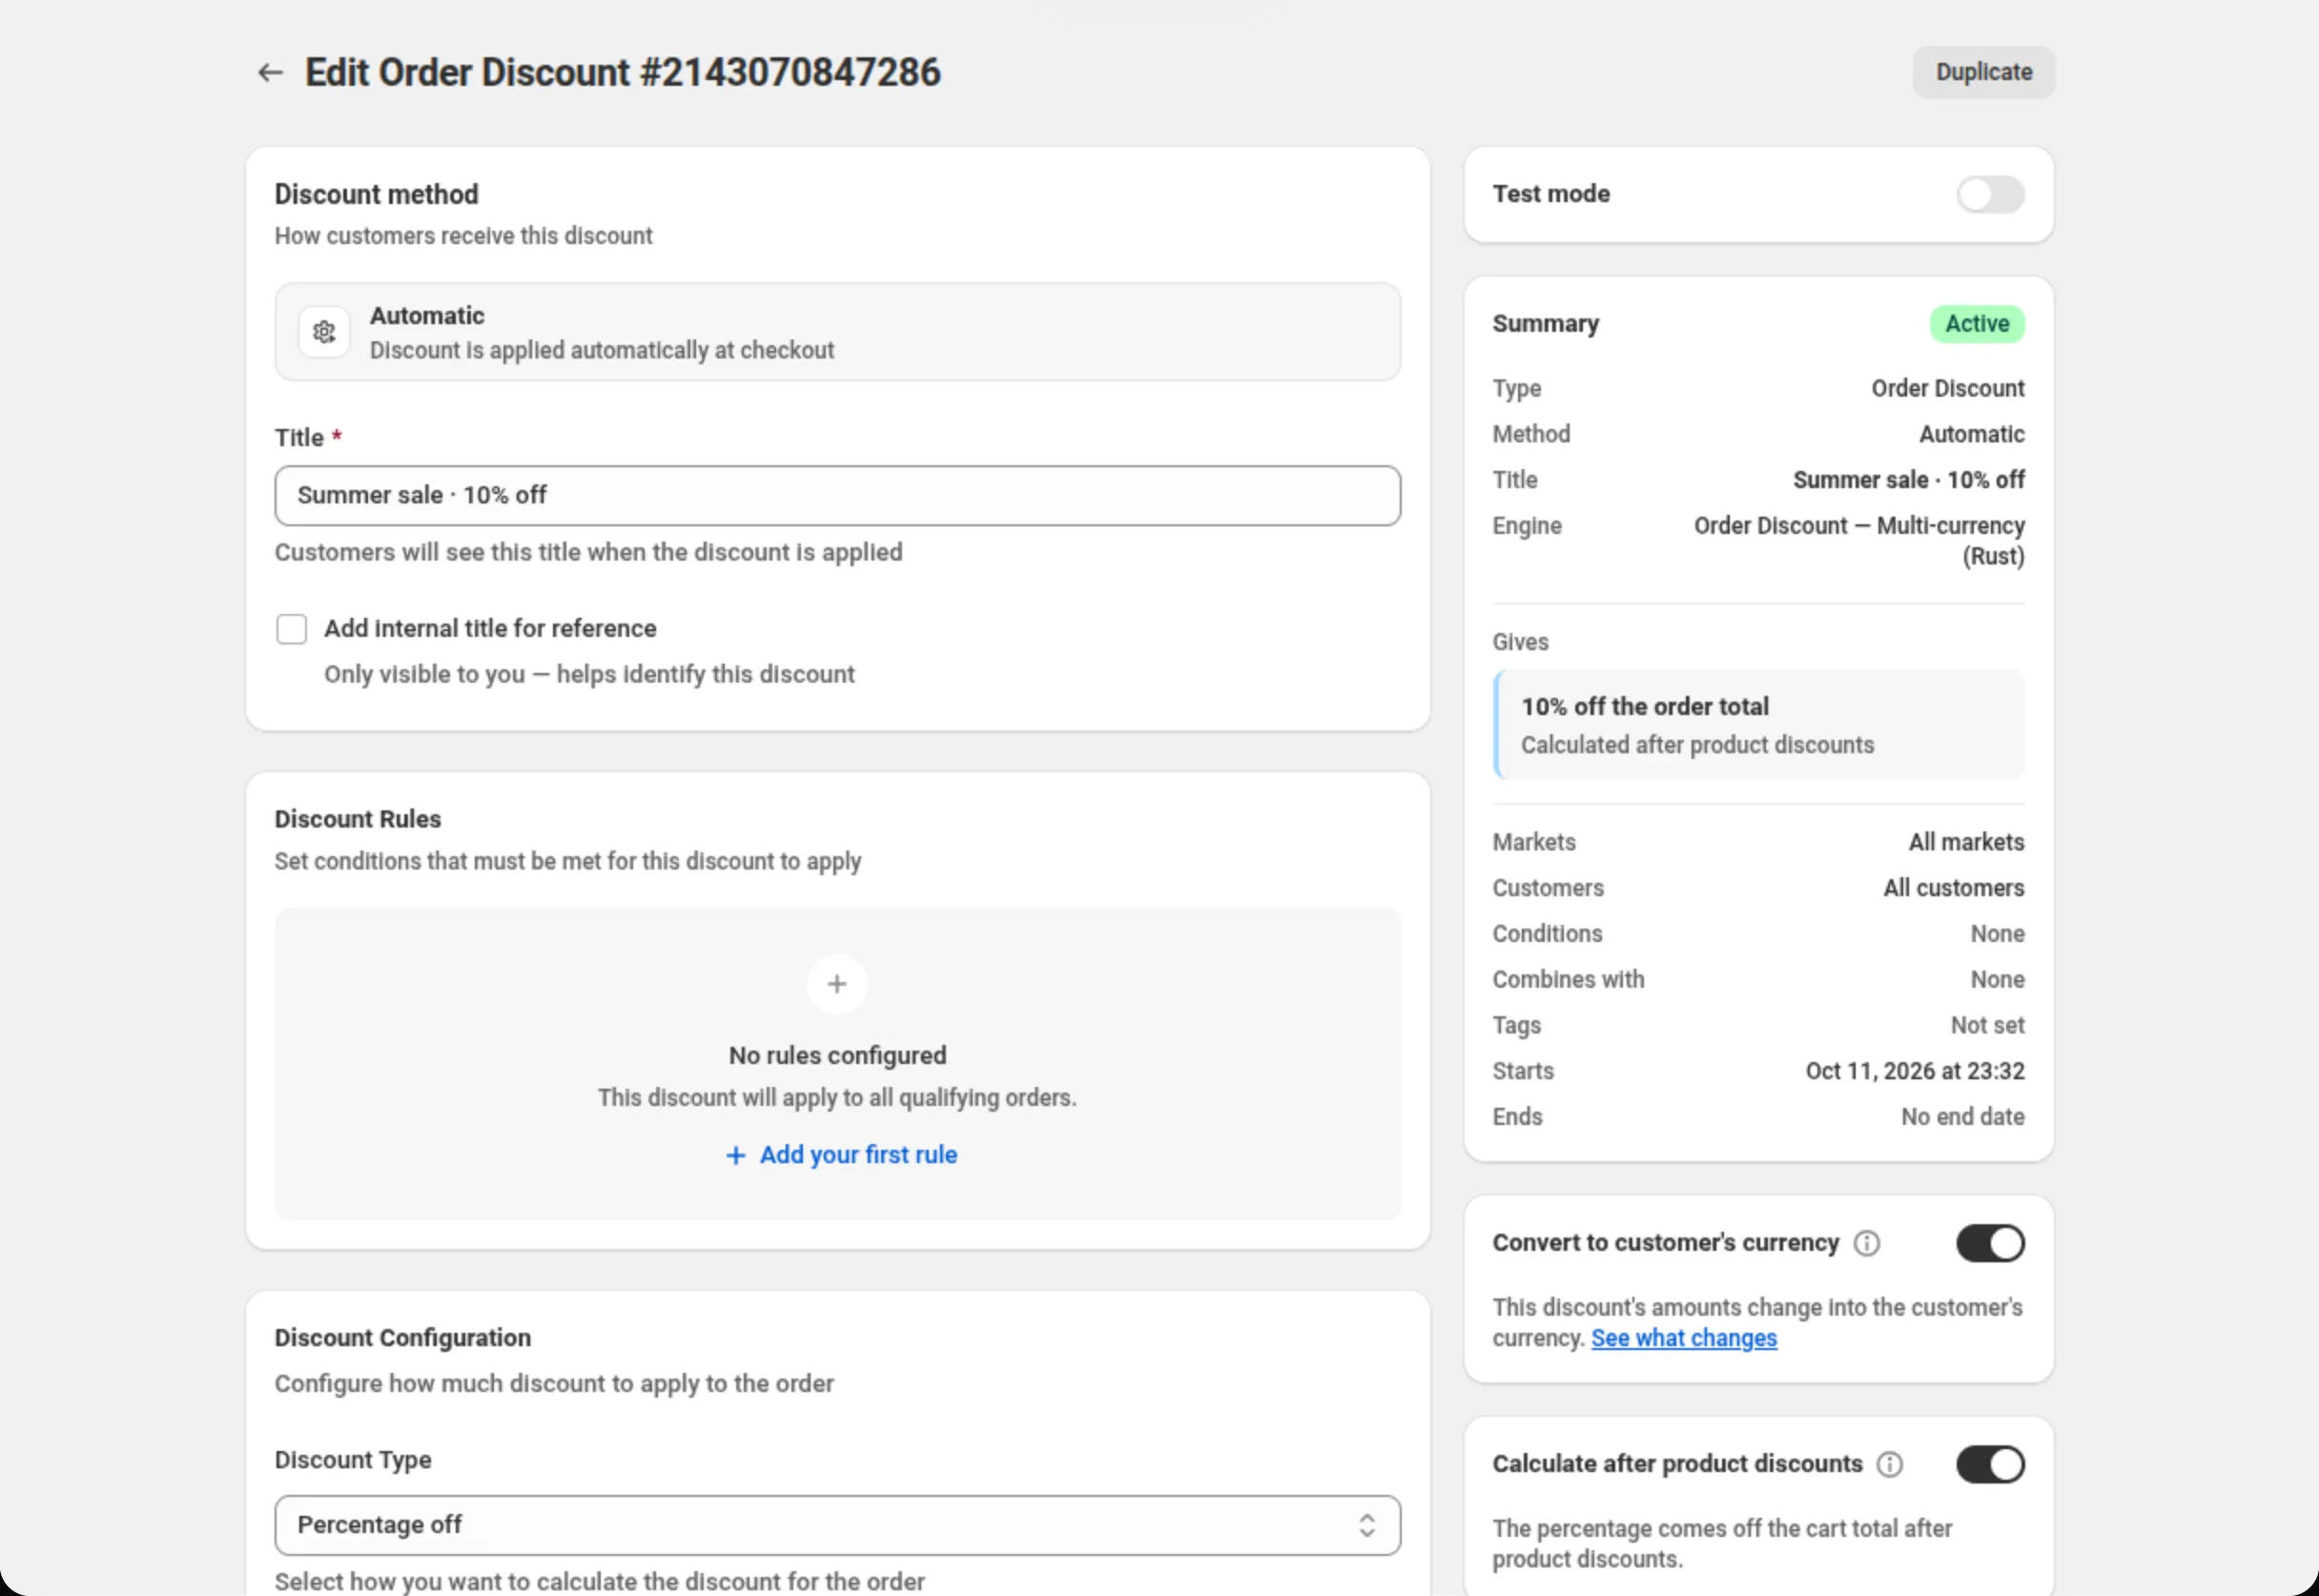The height and width of the screenshot is (1596, 2319).
Task: Click the All customers value
Action: [x=1953, y=888]
